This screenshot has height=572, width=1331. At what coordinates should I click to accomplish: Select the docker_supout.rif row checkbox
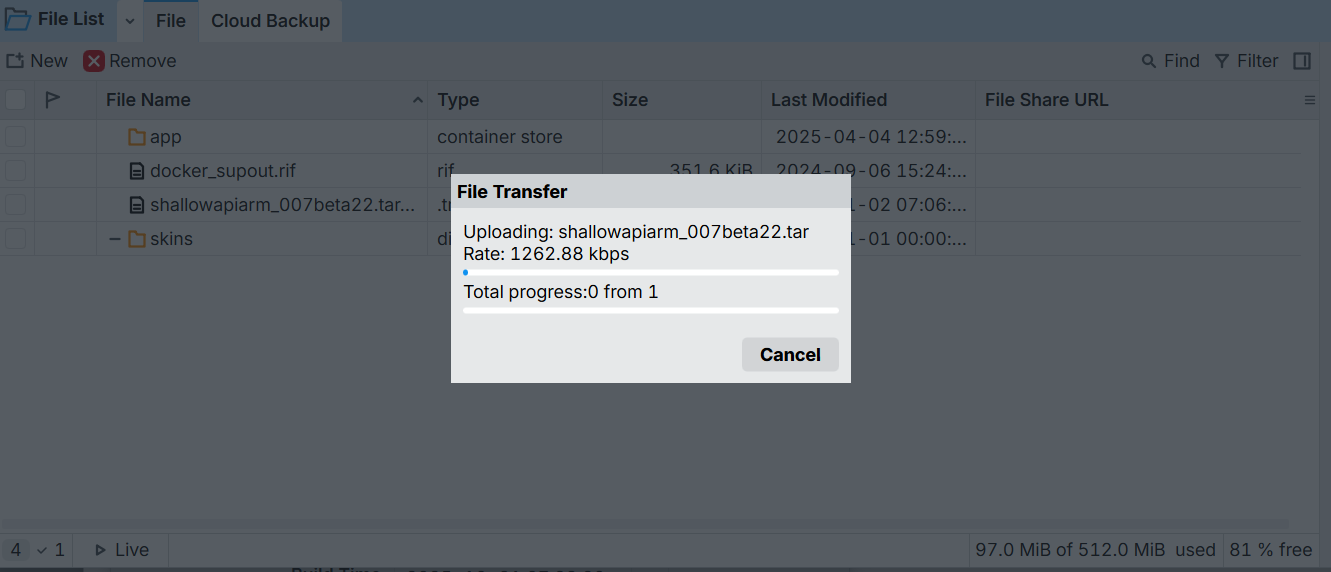16,171
